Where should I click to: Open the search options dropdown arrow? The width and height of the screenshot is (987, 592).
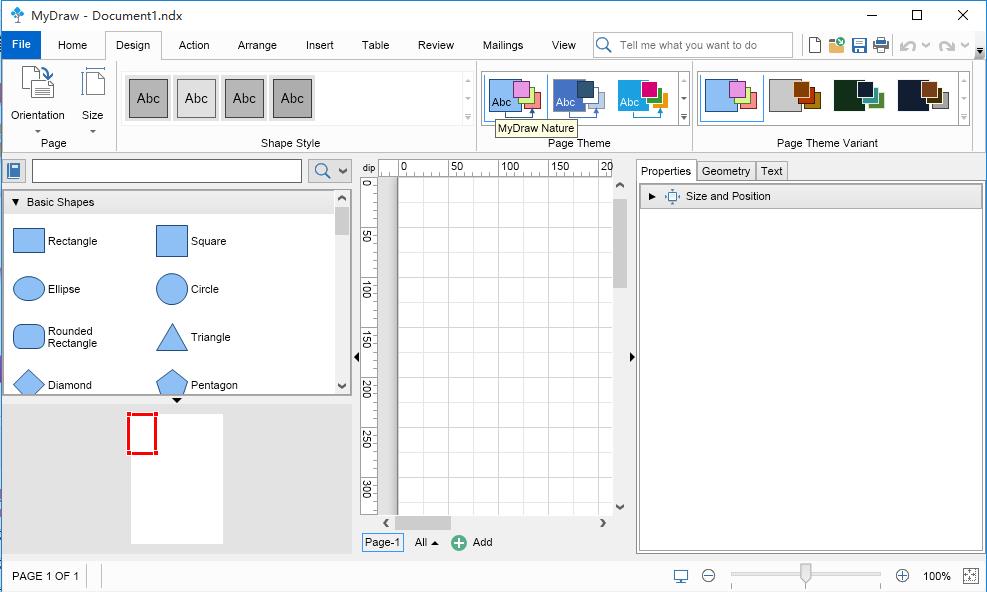pyautogui.click(x=343, y=171)
